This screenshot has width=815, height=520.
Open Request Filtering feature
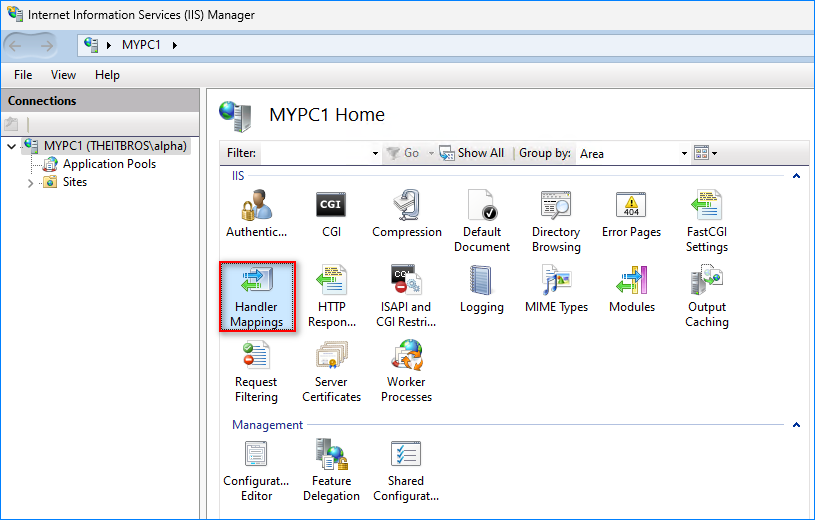256,371
